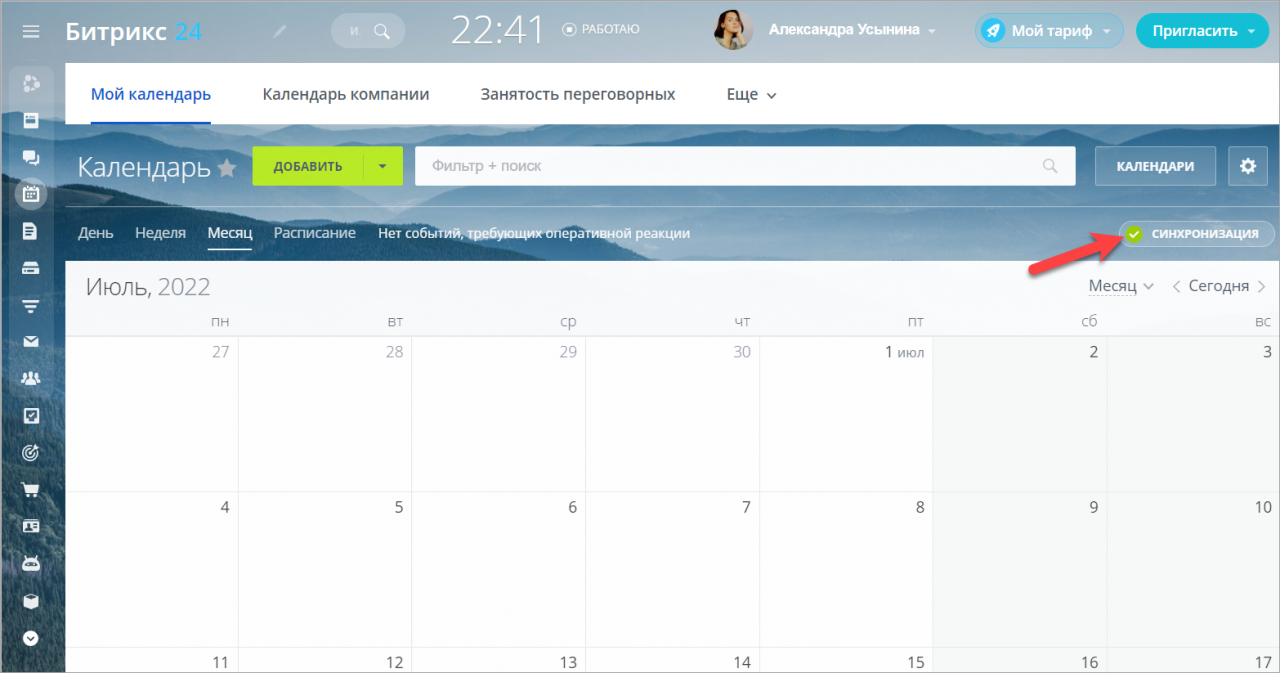Image resolution: width=1280 pixels, height=673 pixels.
Task: Select the July 7 day cell
Action: [673, 569]
